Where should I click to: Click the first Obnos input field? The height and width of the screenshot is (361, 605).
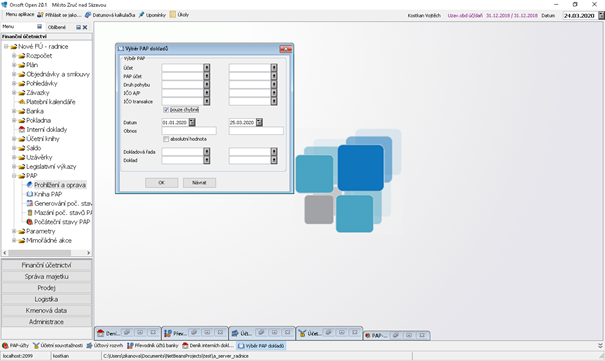coord(189,131)
